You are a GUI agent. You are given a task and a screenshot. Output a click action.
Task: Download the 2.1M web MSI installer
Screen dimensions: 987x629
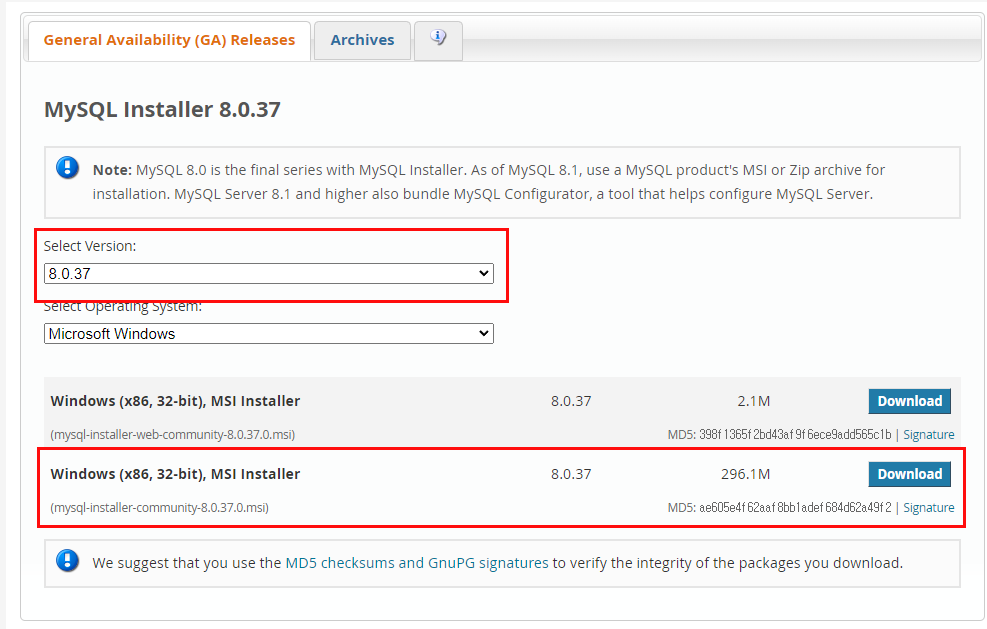click(x=910, y=401)
